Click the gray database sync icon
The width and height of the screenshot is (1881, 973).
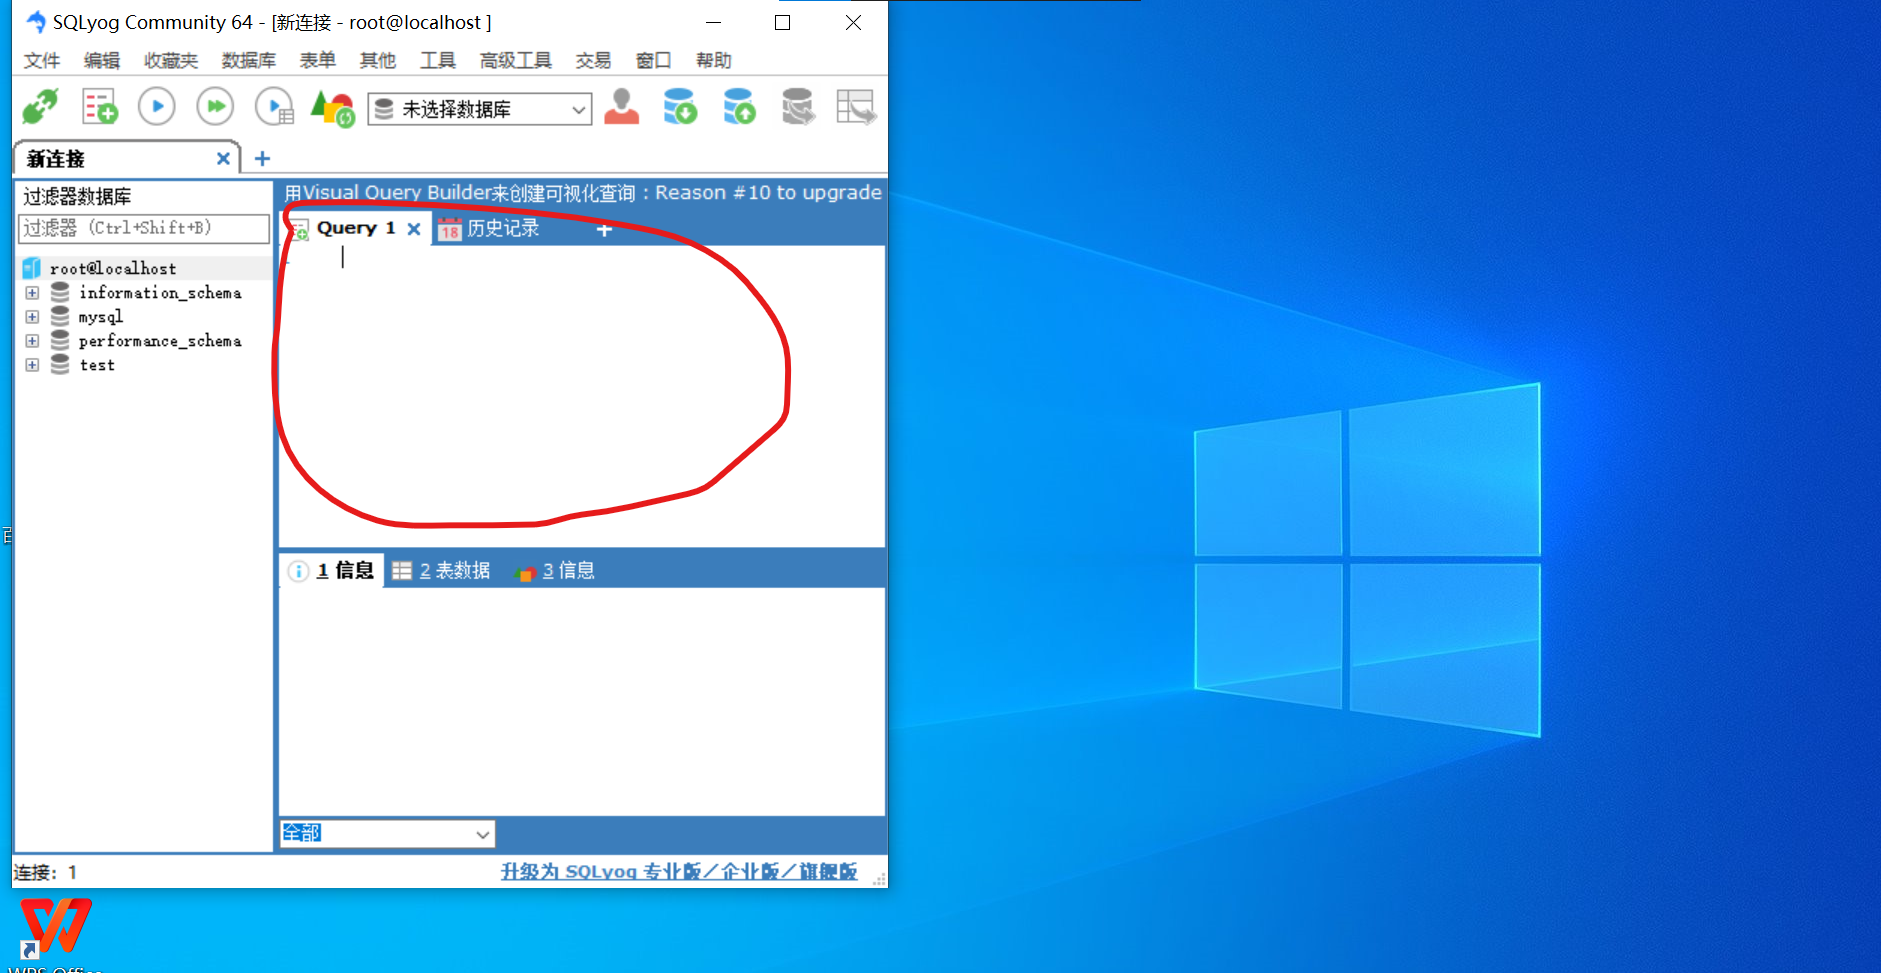tap(798, 106)
